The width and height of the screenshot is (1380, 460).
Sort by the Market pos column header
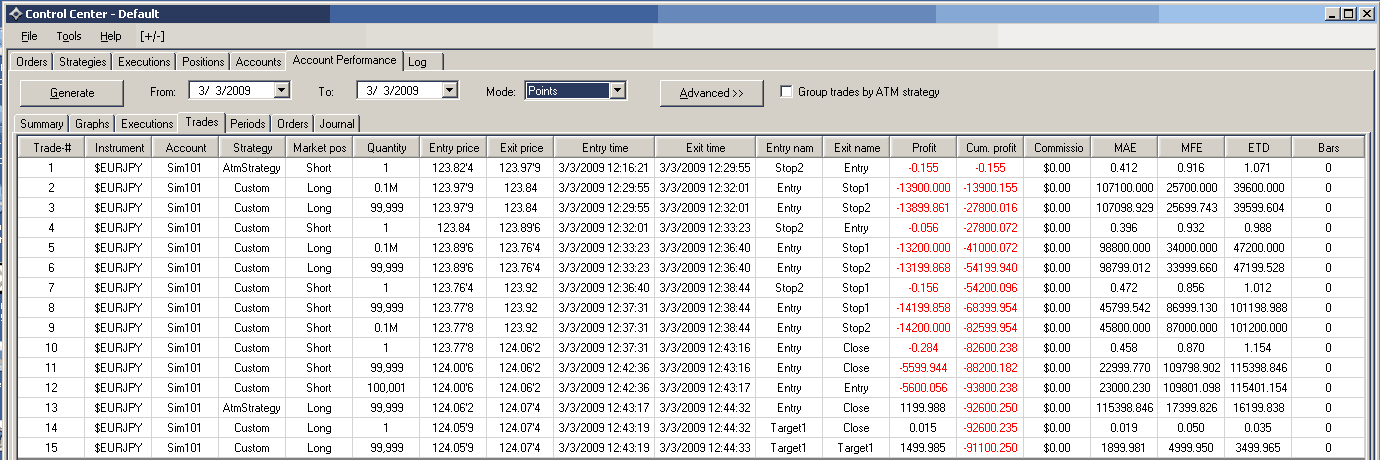pyautogui.click(x=319, y=148)
